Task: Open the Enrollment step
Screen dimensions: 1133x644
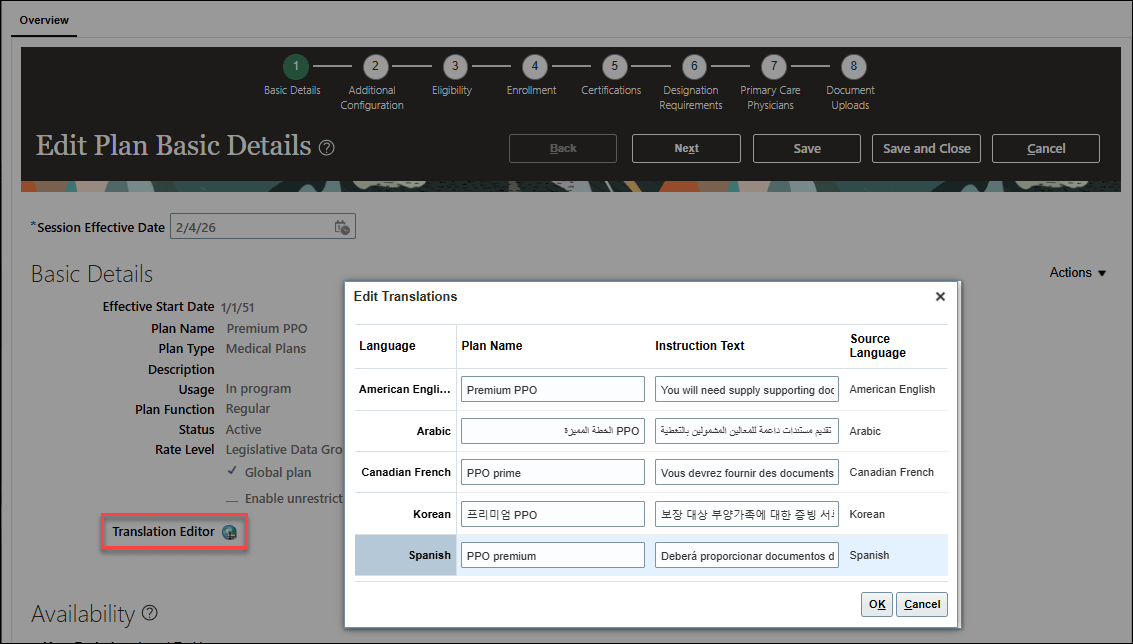Action: click(x=533, y=67)
